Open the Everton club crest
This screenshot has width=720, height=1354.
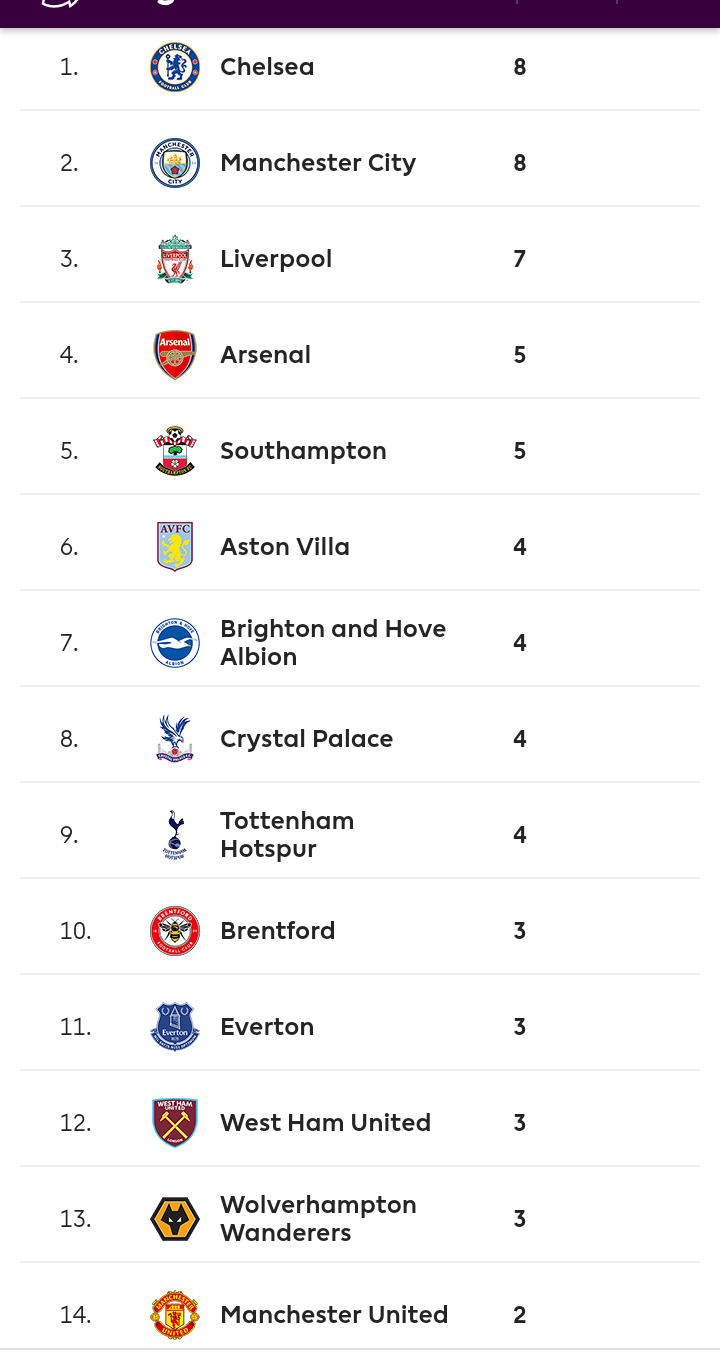click(x=175, y=1027)
